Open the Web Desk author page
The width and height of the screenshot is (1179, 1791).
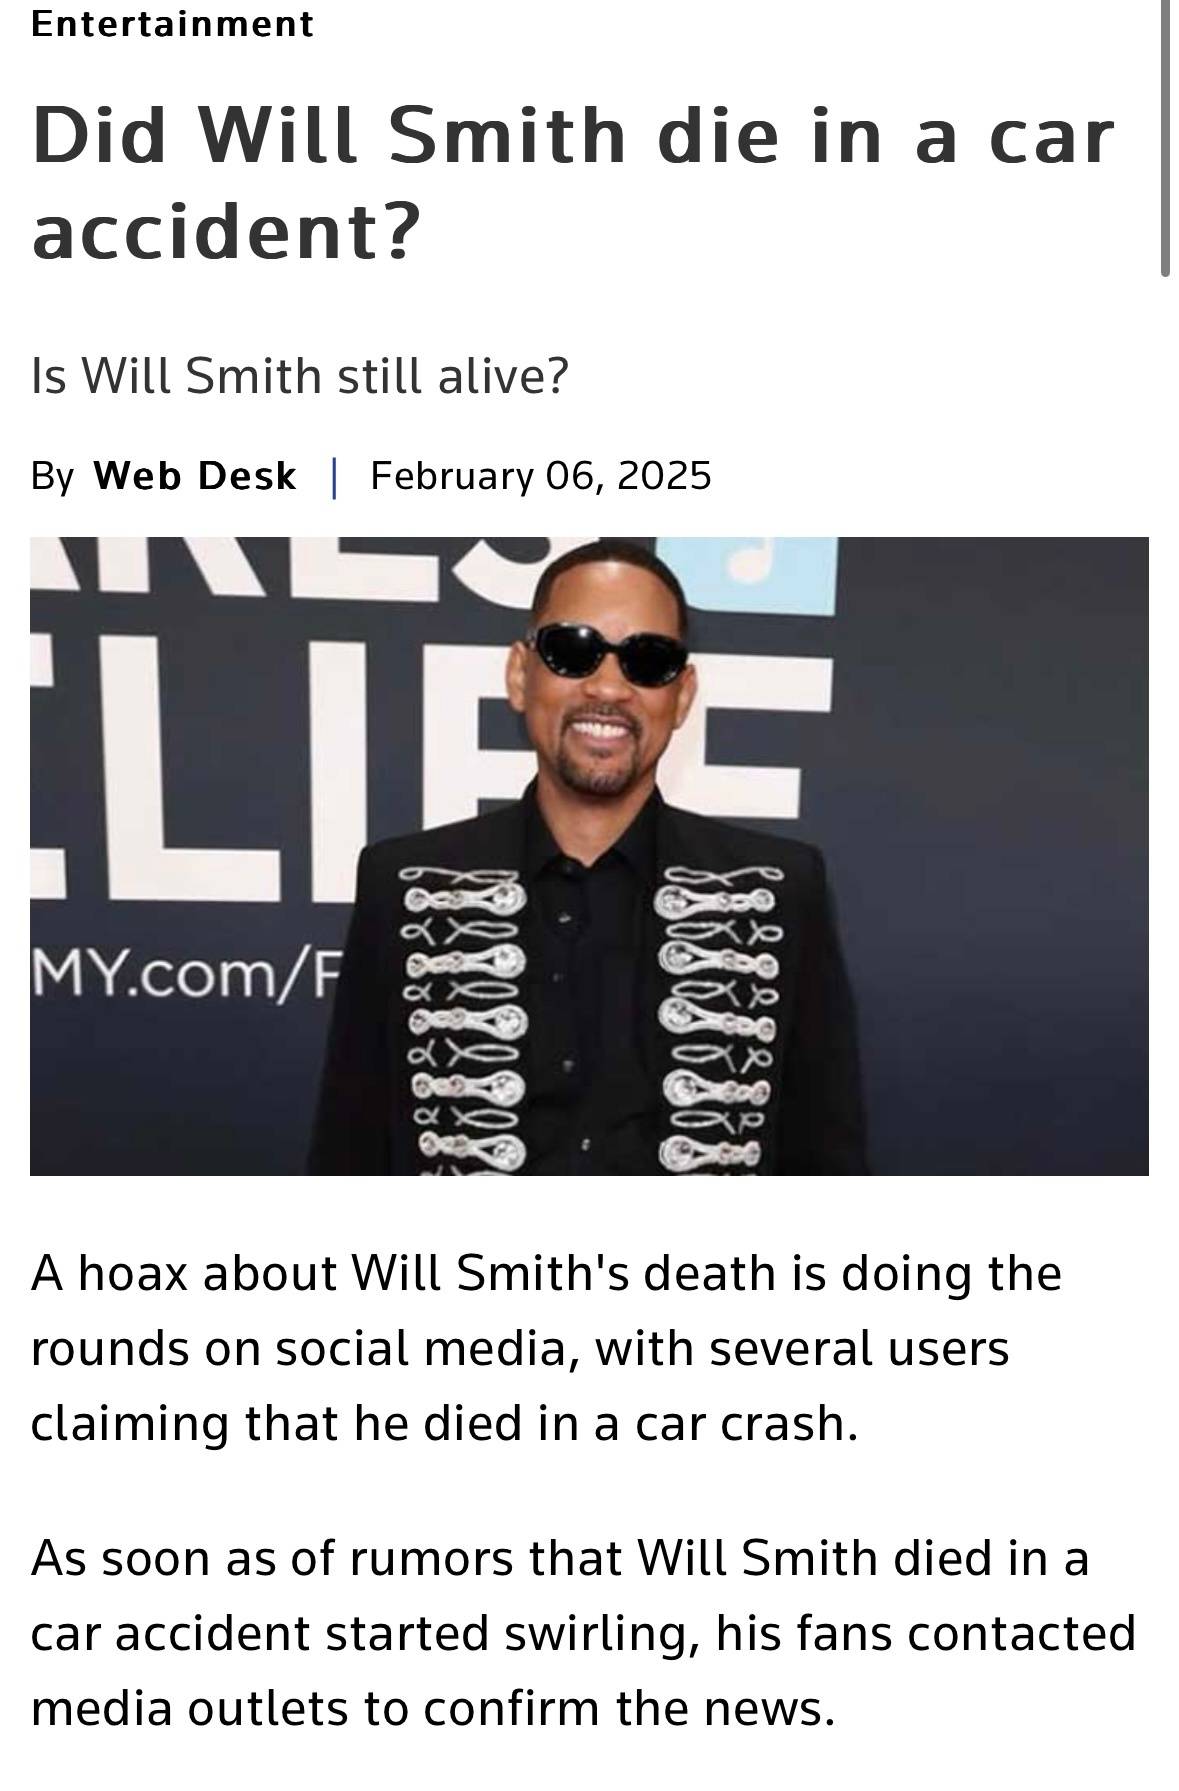[x=195, y=476]
